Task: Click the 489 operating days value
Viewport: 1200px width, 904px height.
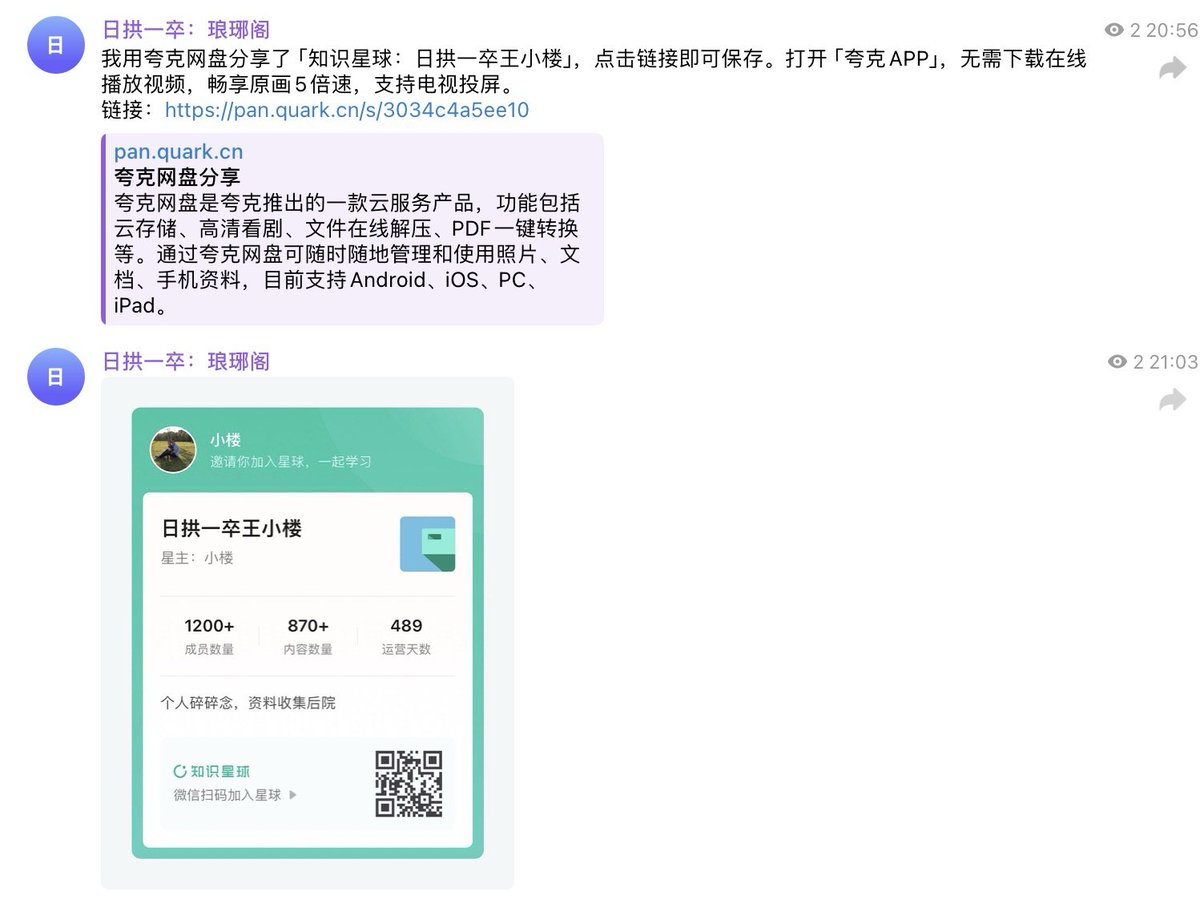Action: click(406, 626)
